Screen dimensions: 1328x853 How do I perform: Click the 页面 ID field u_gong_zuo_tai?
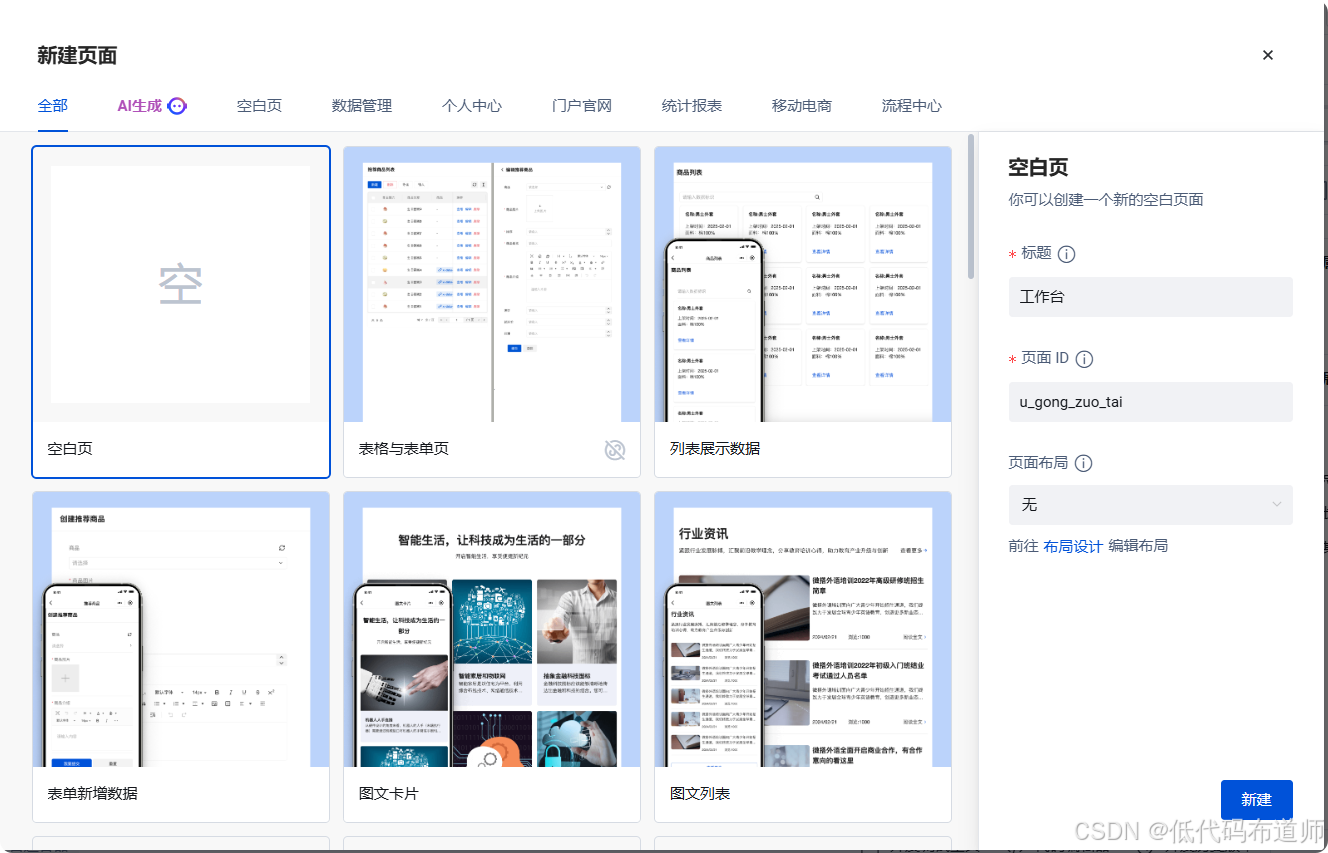click(x=1150, y=402)
